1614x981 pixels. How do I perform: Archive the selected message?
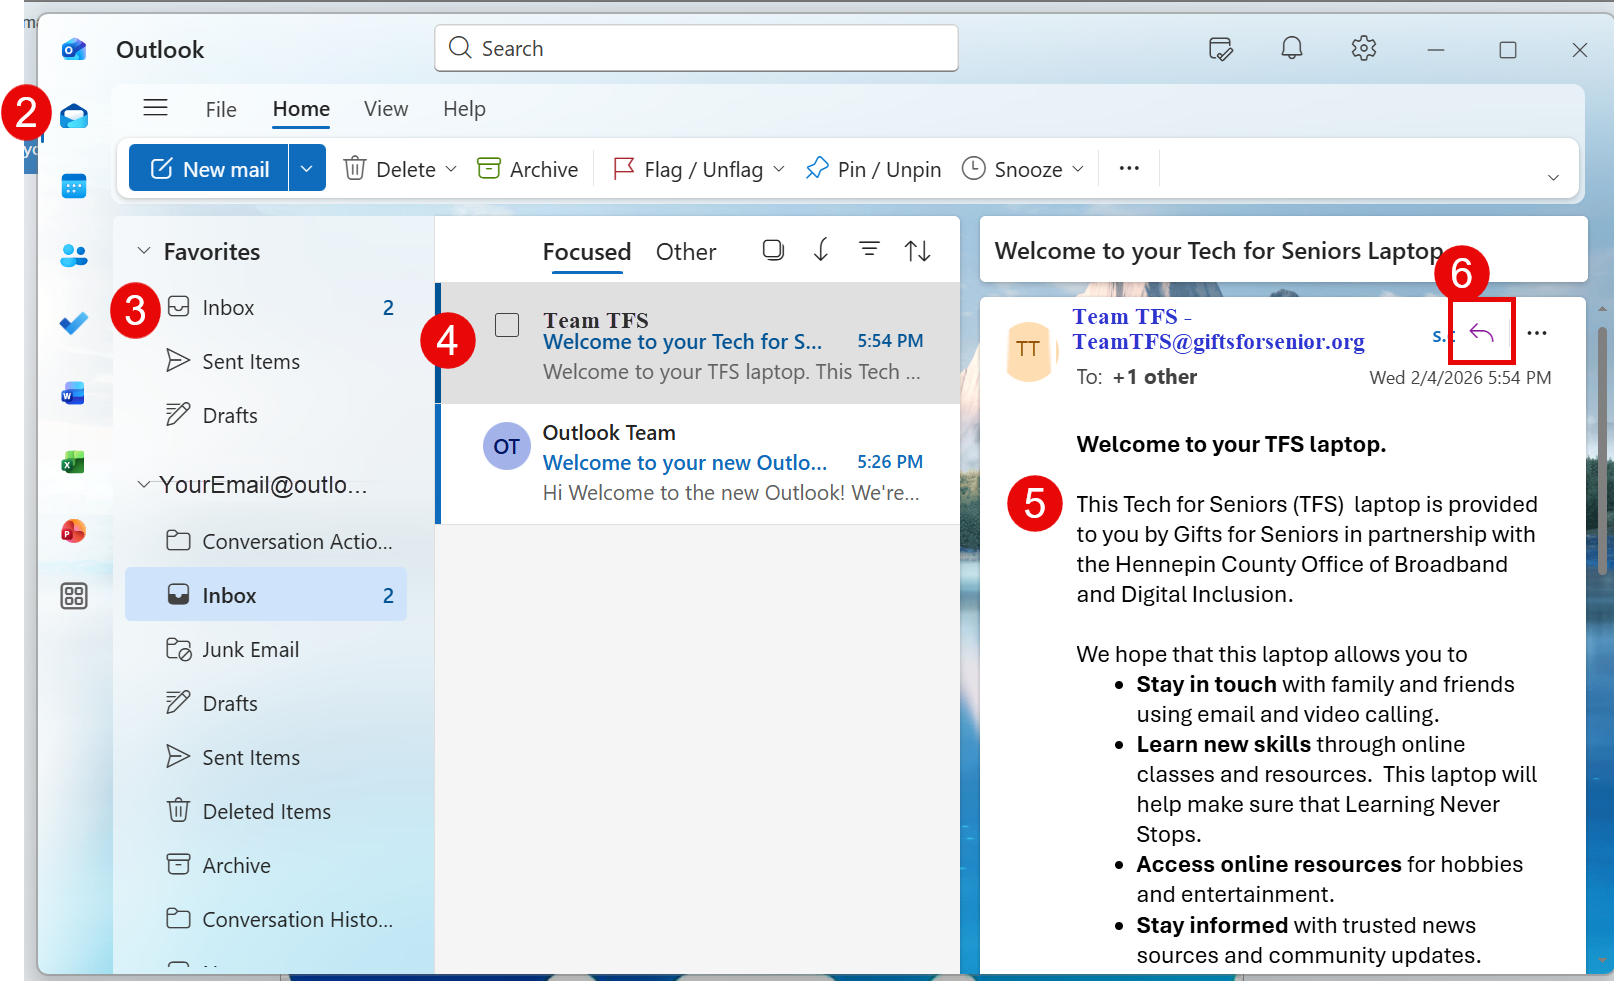click(527, 168)
